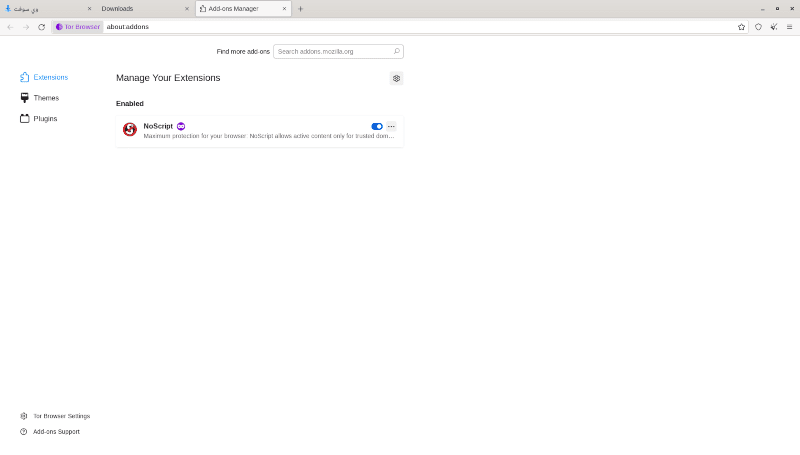Bookmark this page with the star icon

click(741, 27)
